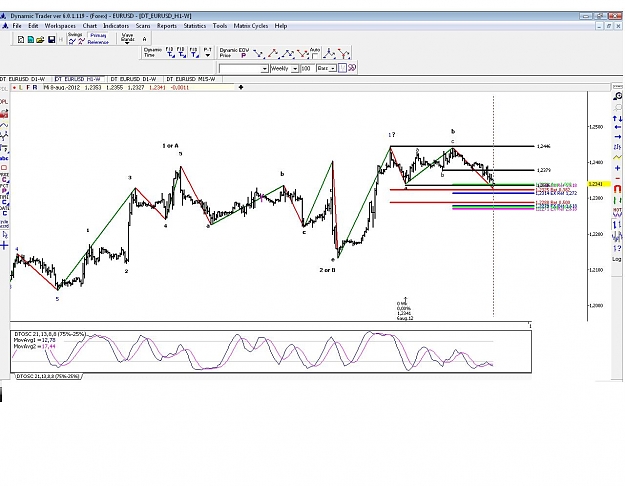The width and height of the screenshot is (625, 486).
Task: Click the red minus icon in right toolbar
Action: click(617, 178)
